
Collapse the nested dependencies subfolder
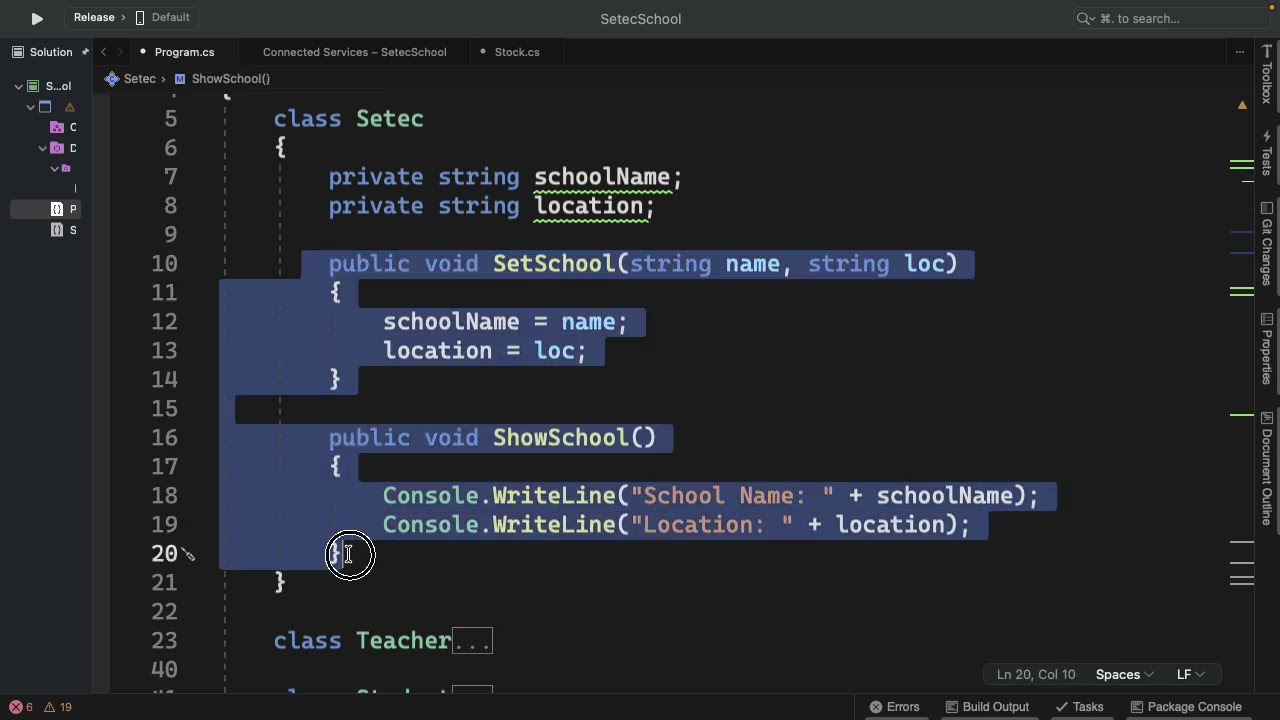click(x=54, y=168)
